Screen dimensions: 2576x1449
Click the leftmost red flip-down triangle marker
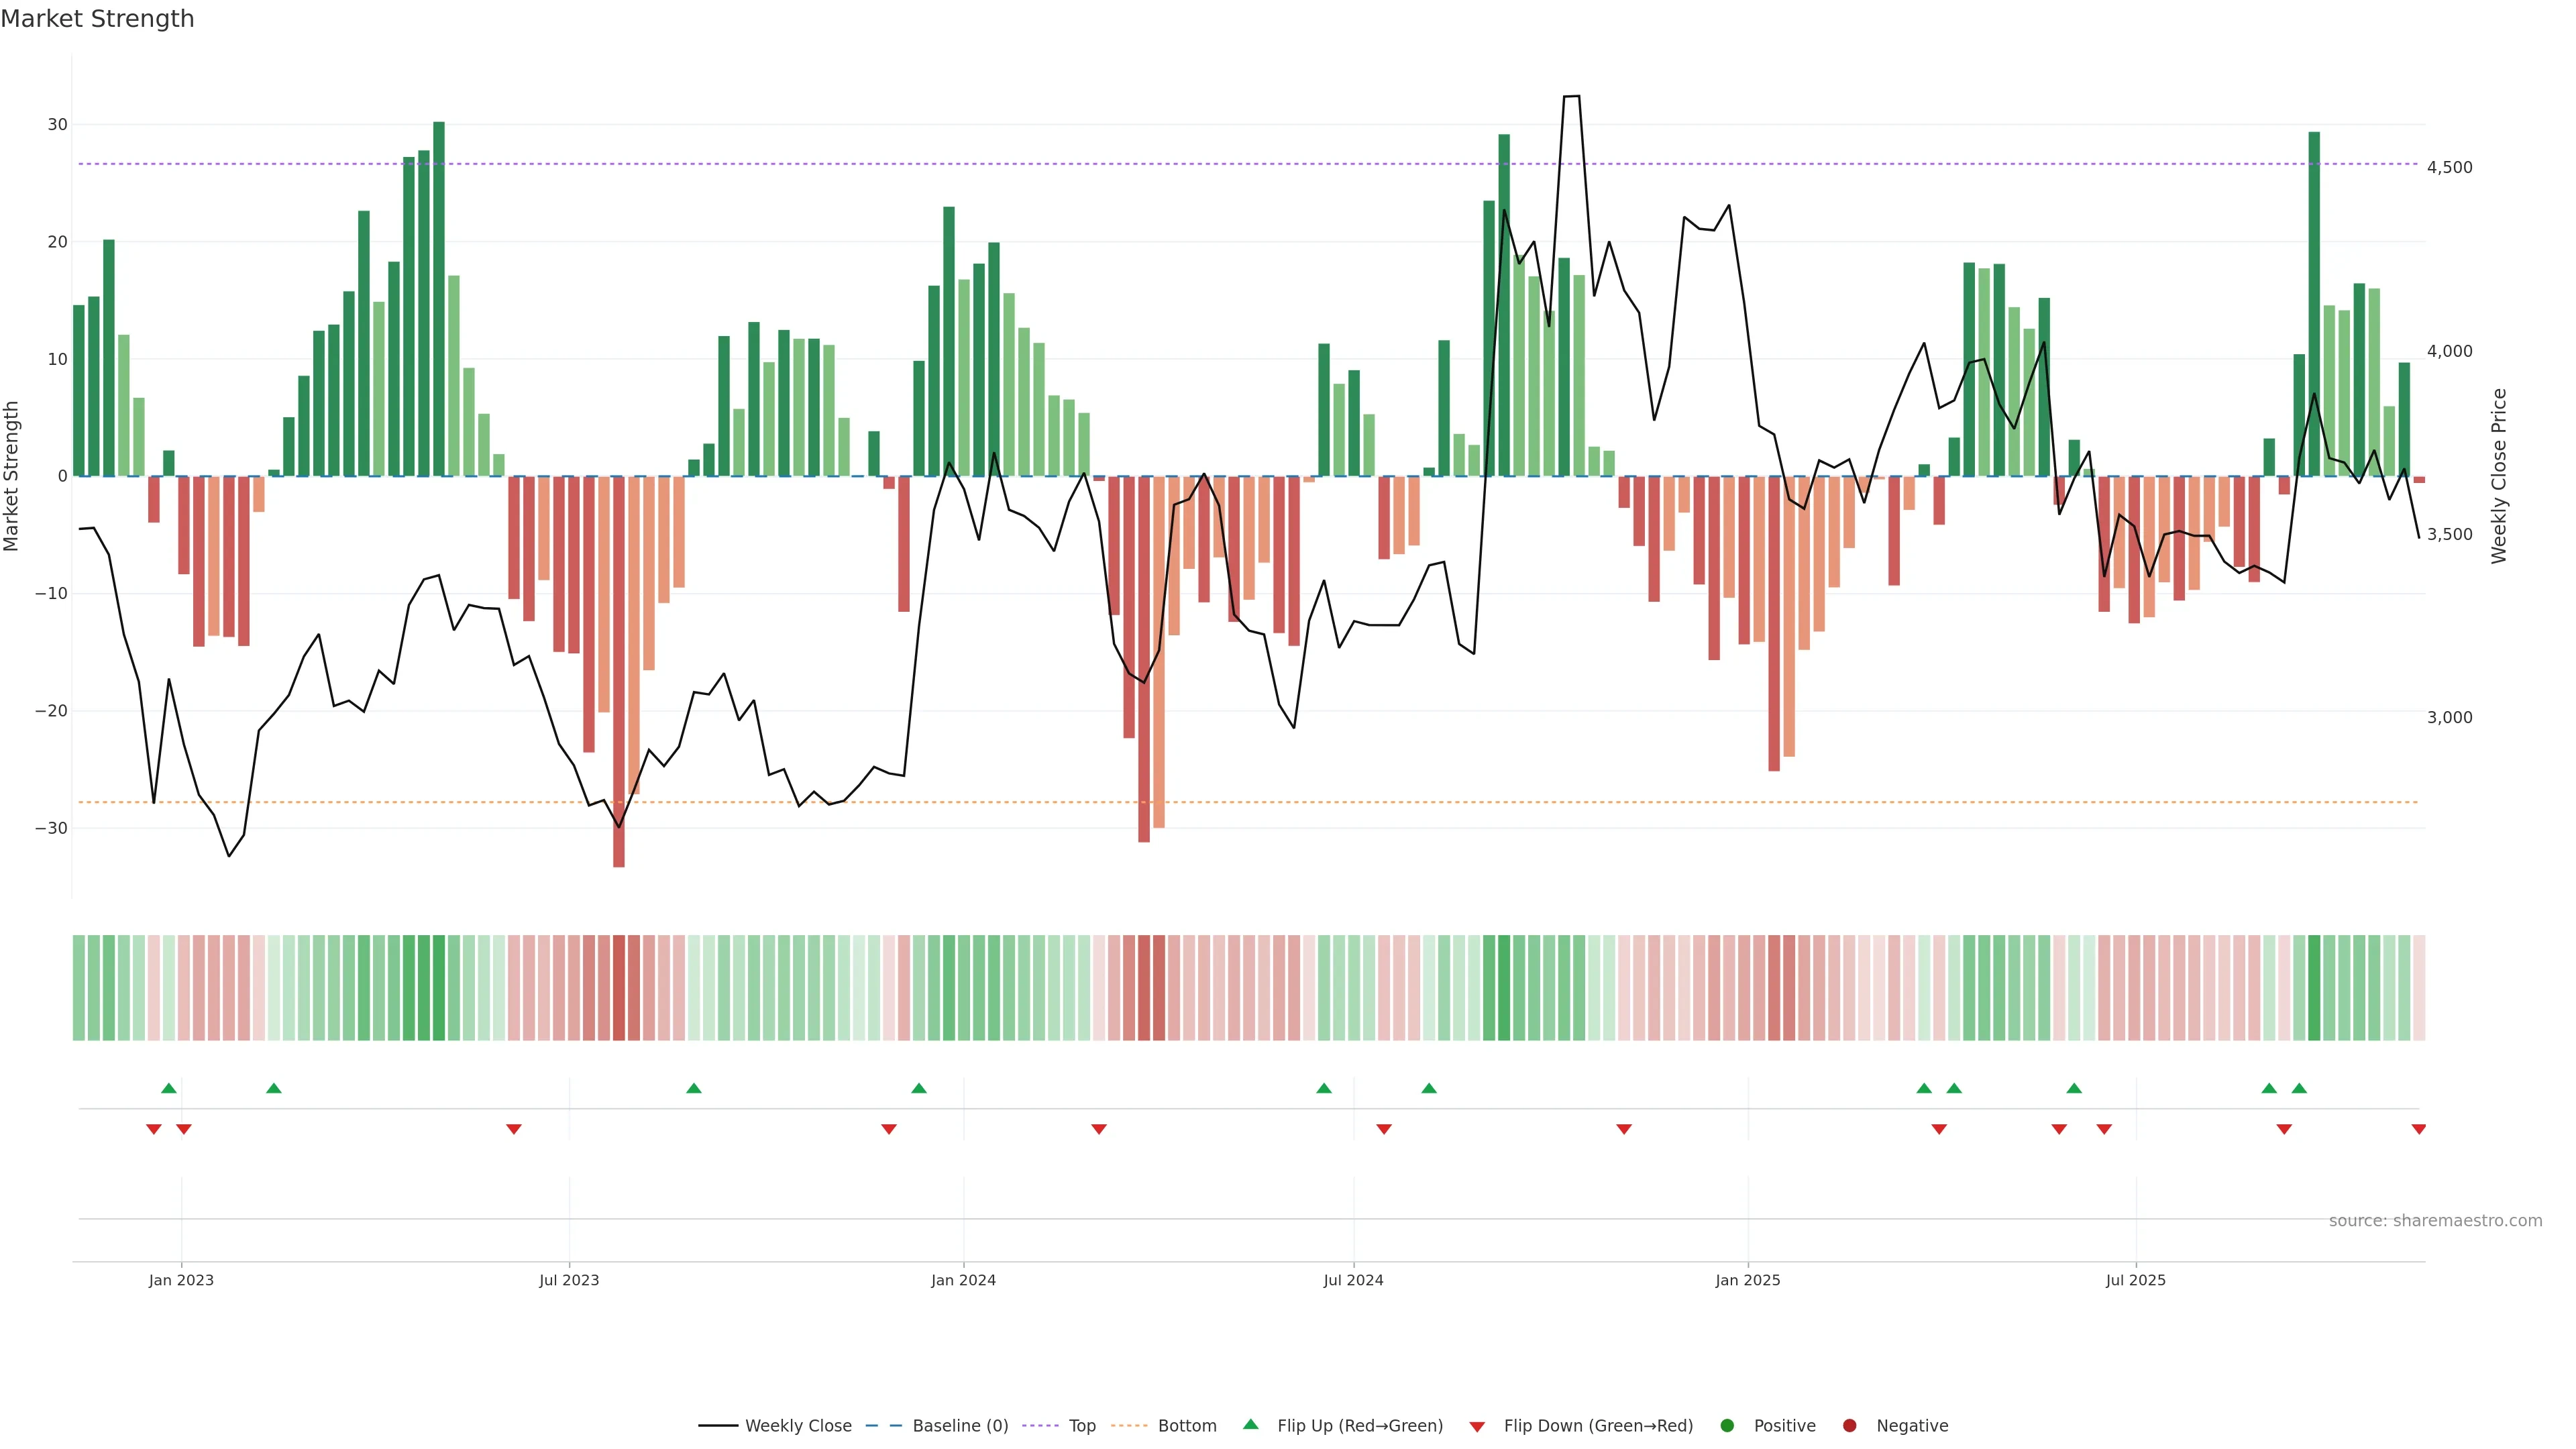[154, 1129]
